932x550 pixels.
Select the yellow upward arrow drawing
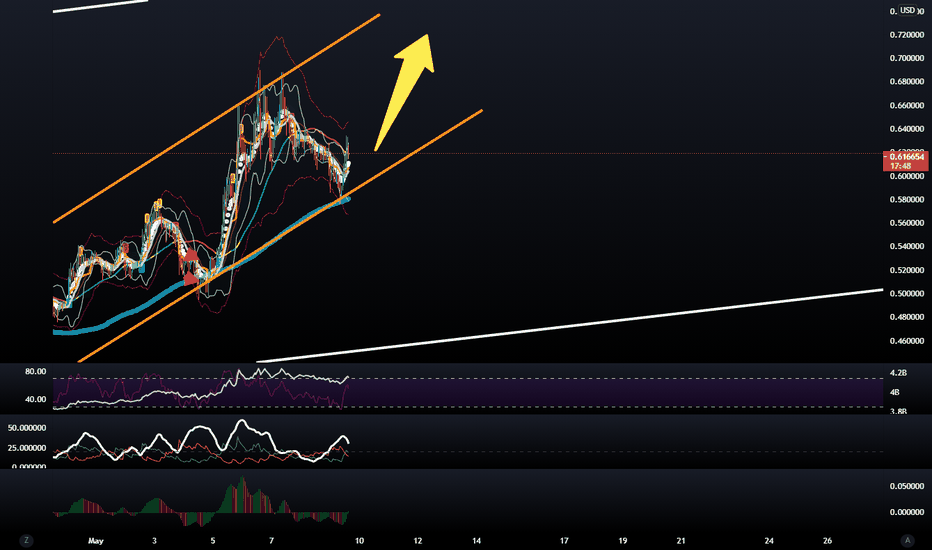[x=405, y=92]
